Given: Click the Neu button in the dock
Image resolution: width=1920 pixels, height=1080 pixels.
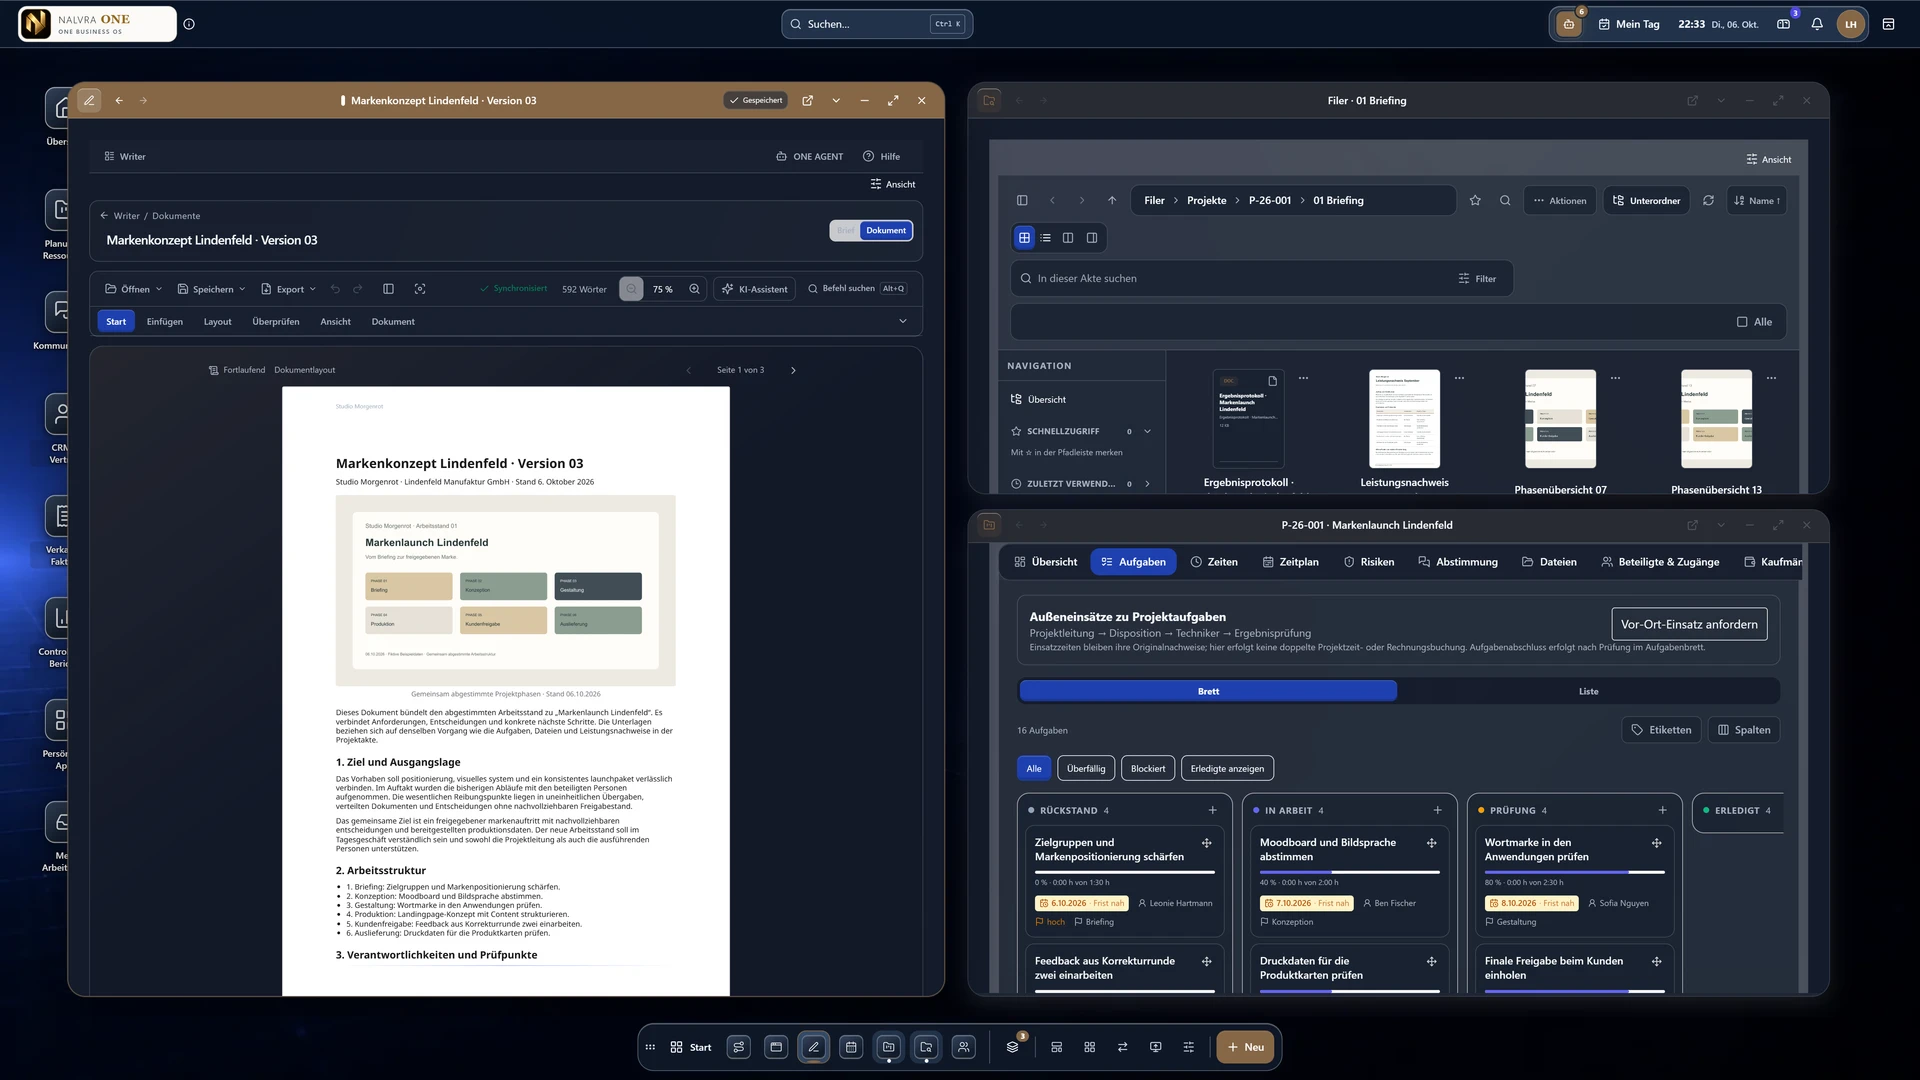Looking at the screenshot, I should point(1245,1047).
